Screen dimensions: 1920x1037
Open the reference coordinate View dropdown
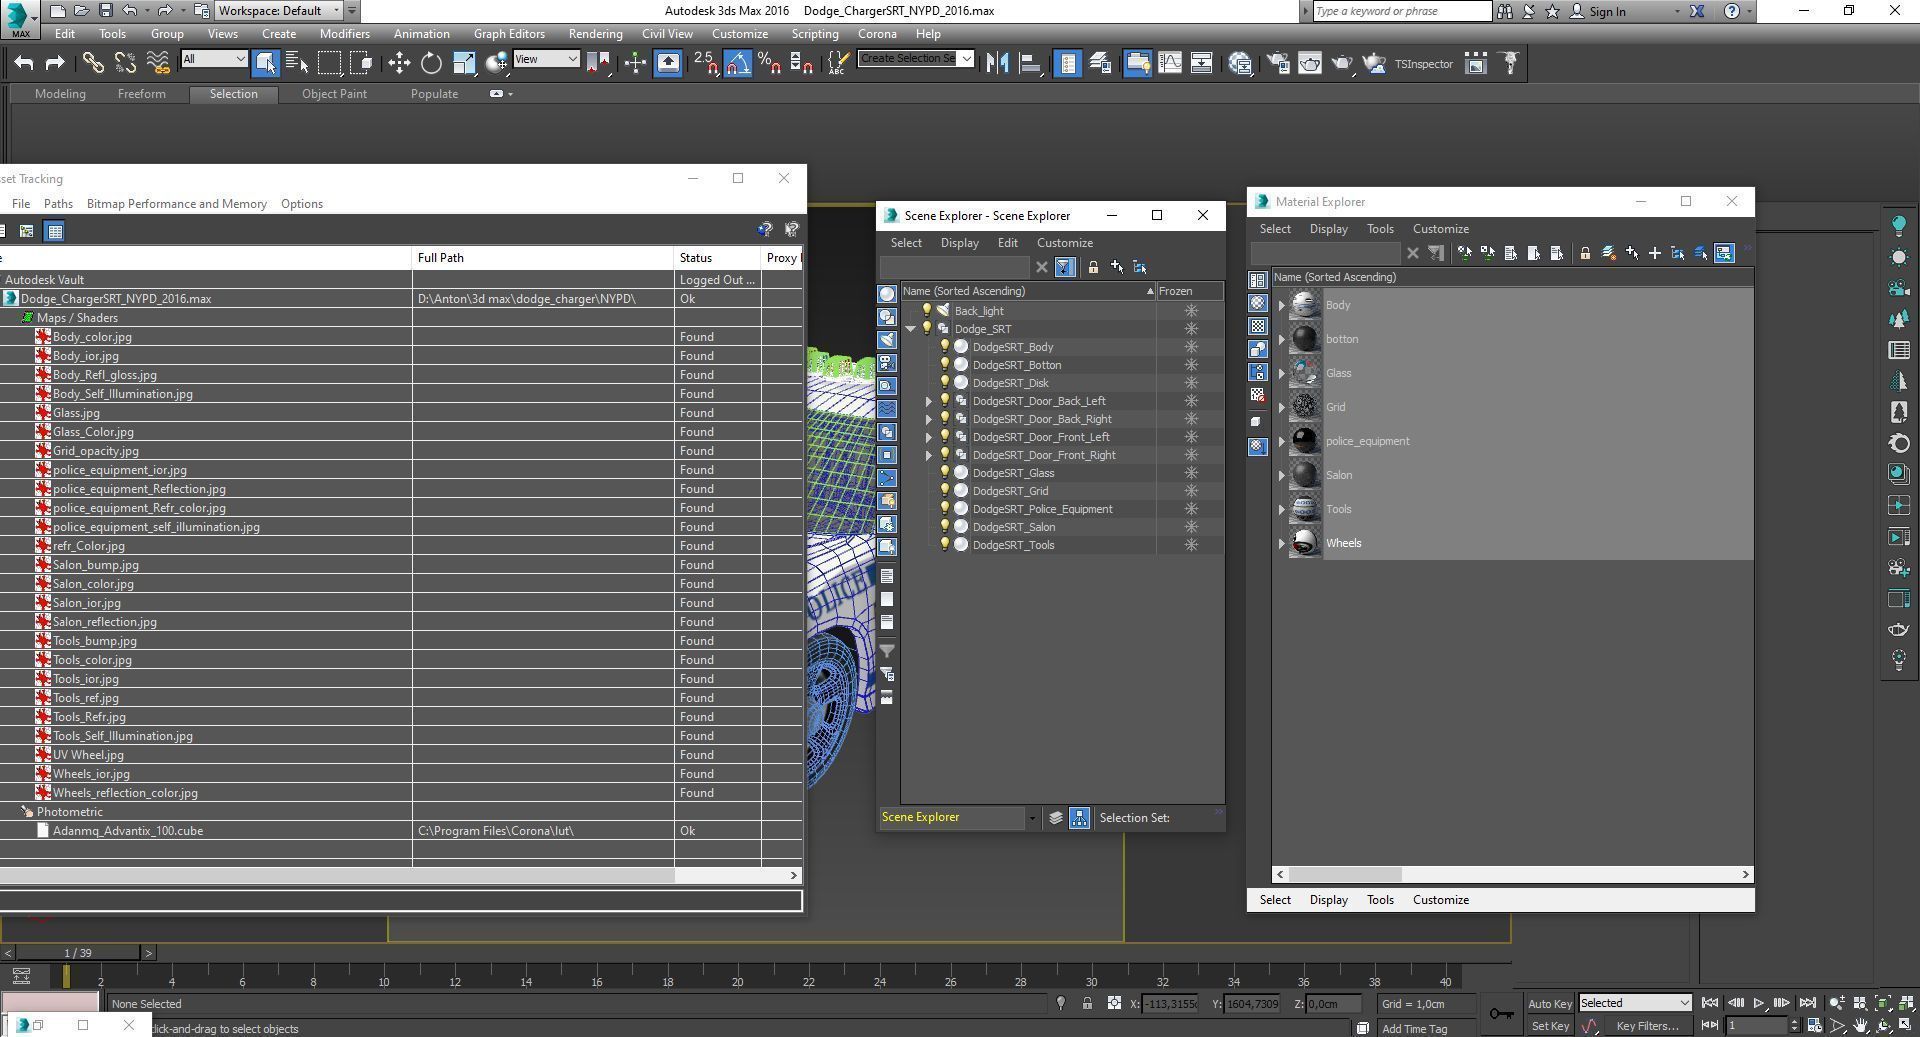coord(546,59)
